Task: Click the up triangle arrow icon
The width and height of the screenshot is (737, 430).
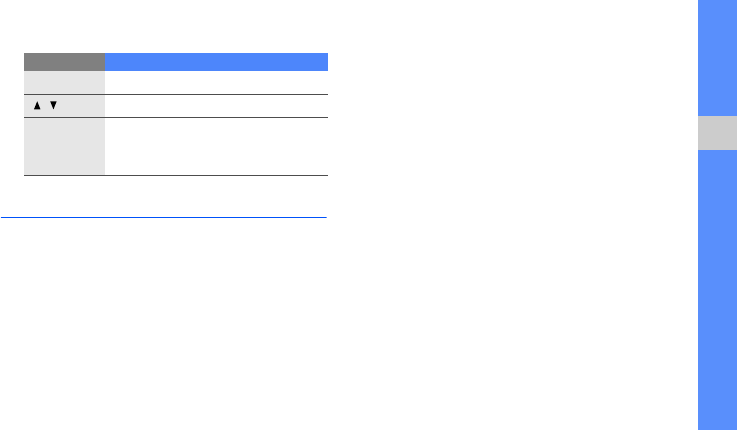Action: pos(38,106)
